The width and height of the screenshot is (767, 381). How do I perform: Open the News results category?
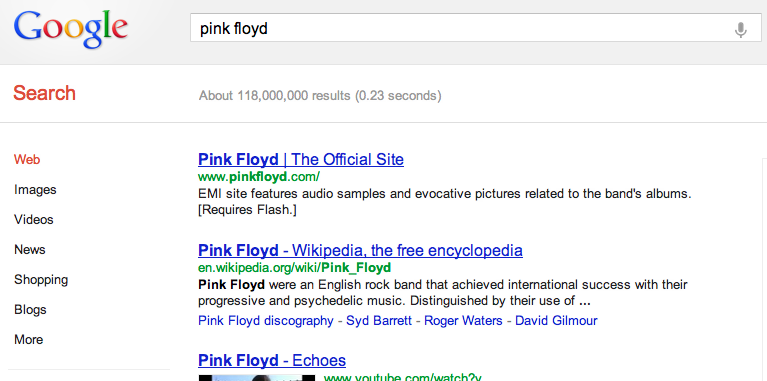(29, 249)
